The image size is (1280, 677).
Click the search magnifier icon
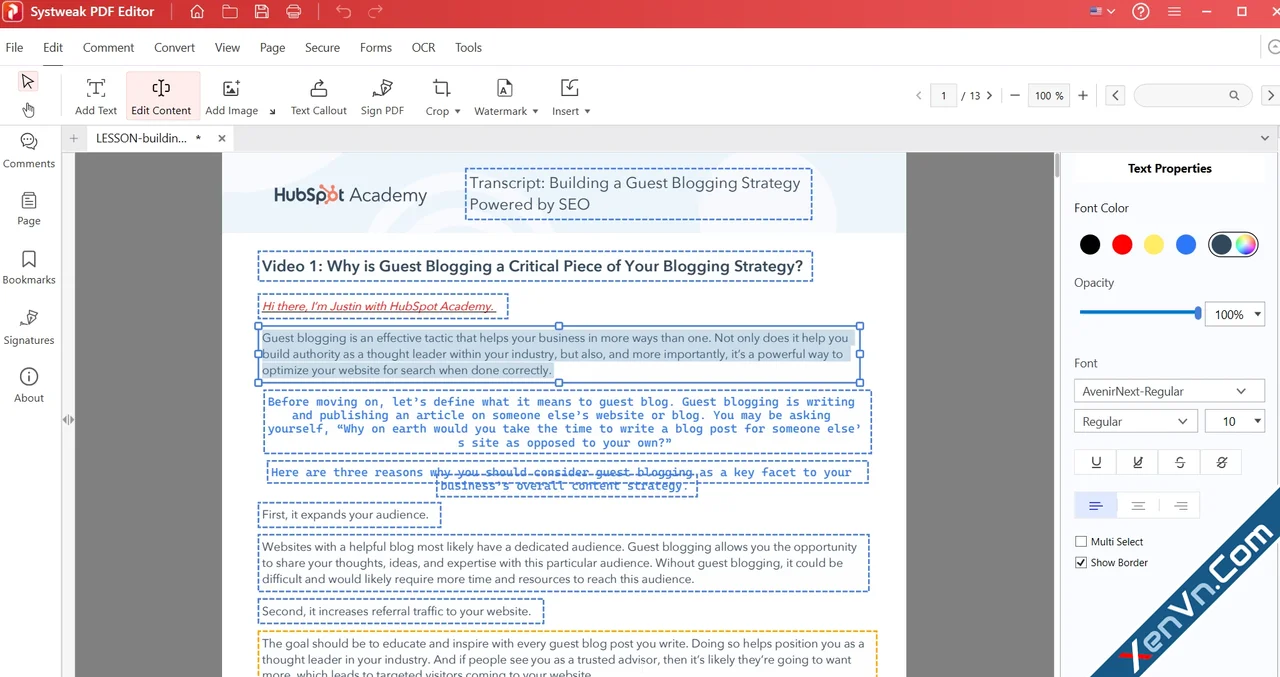[x=1235, y=96]
